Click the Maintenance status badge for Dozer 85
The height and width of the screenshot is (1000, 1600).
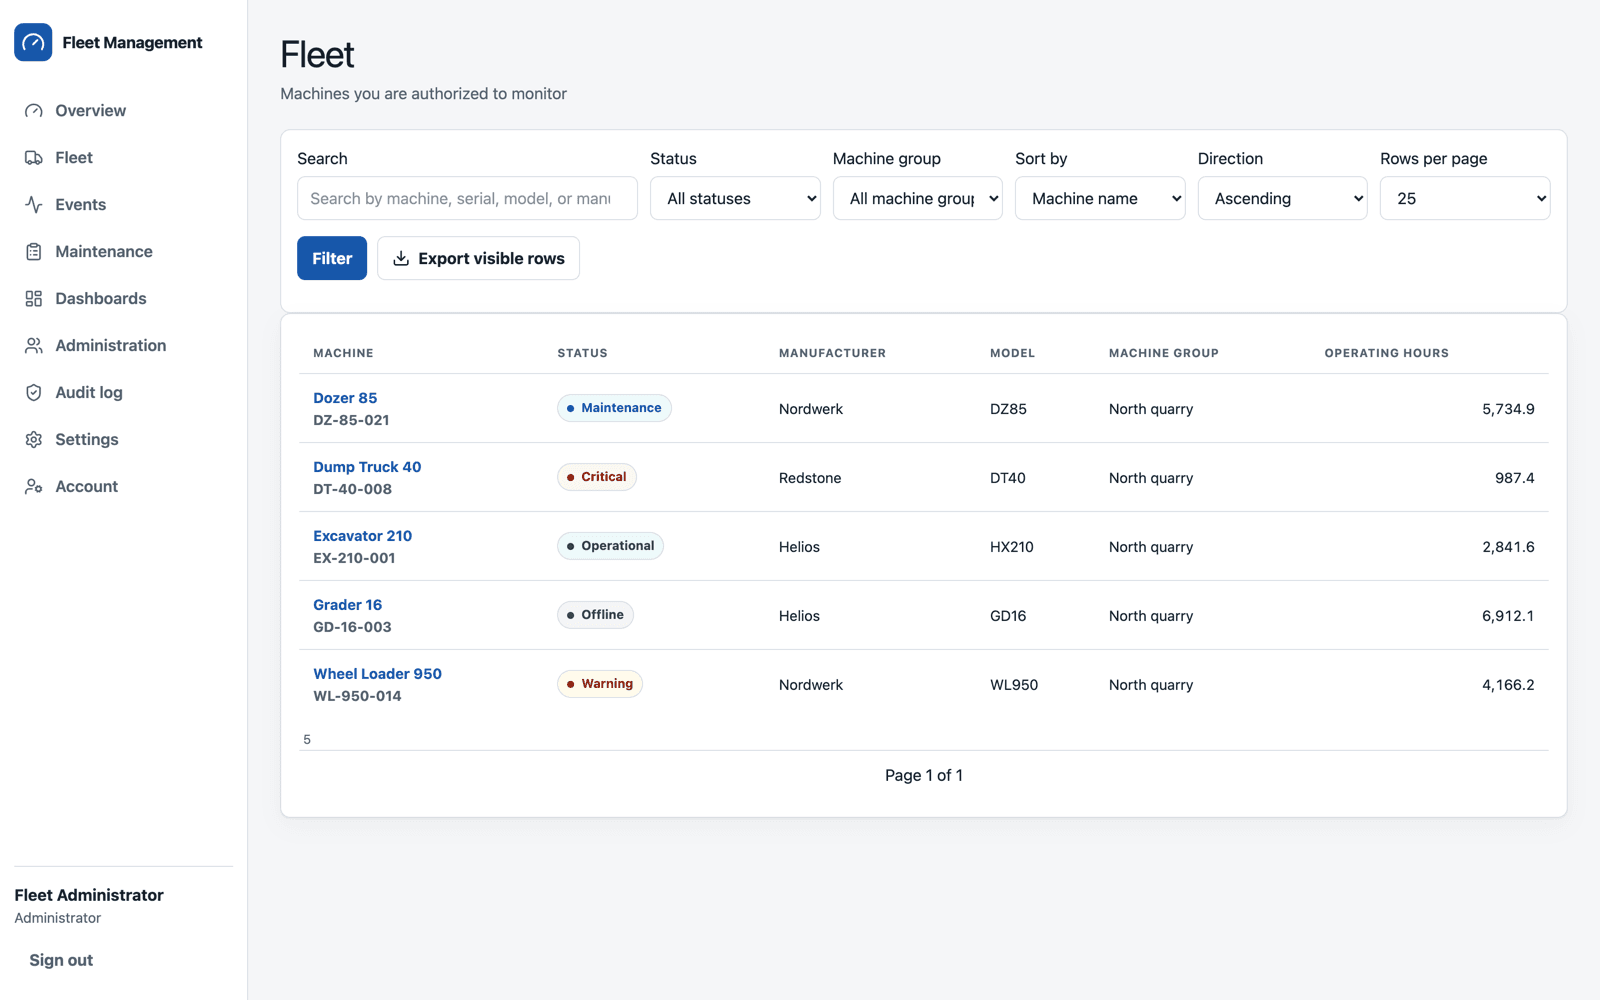(x=614, y=408)
